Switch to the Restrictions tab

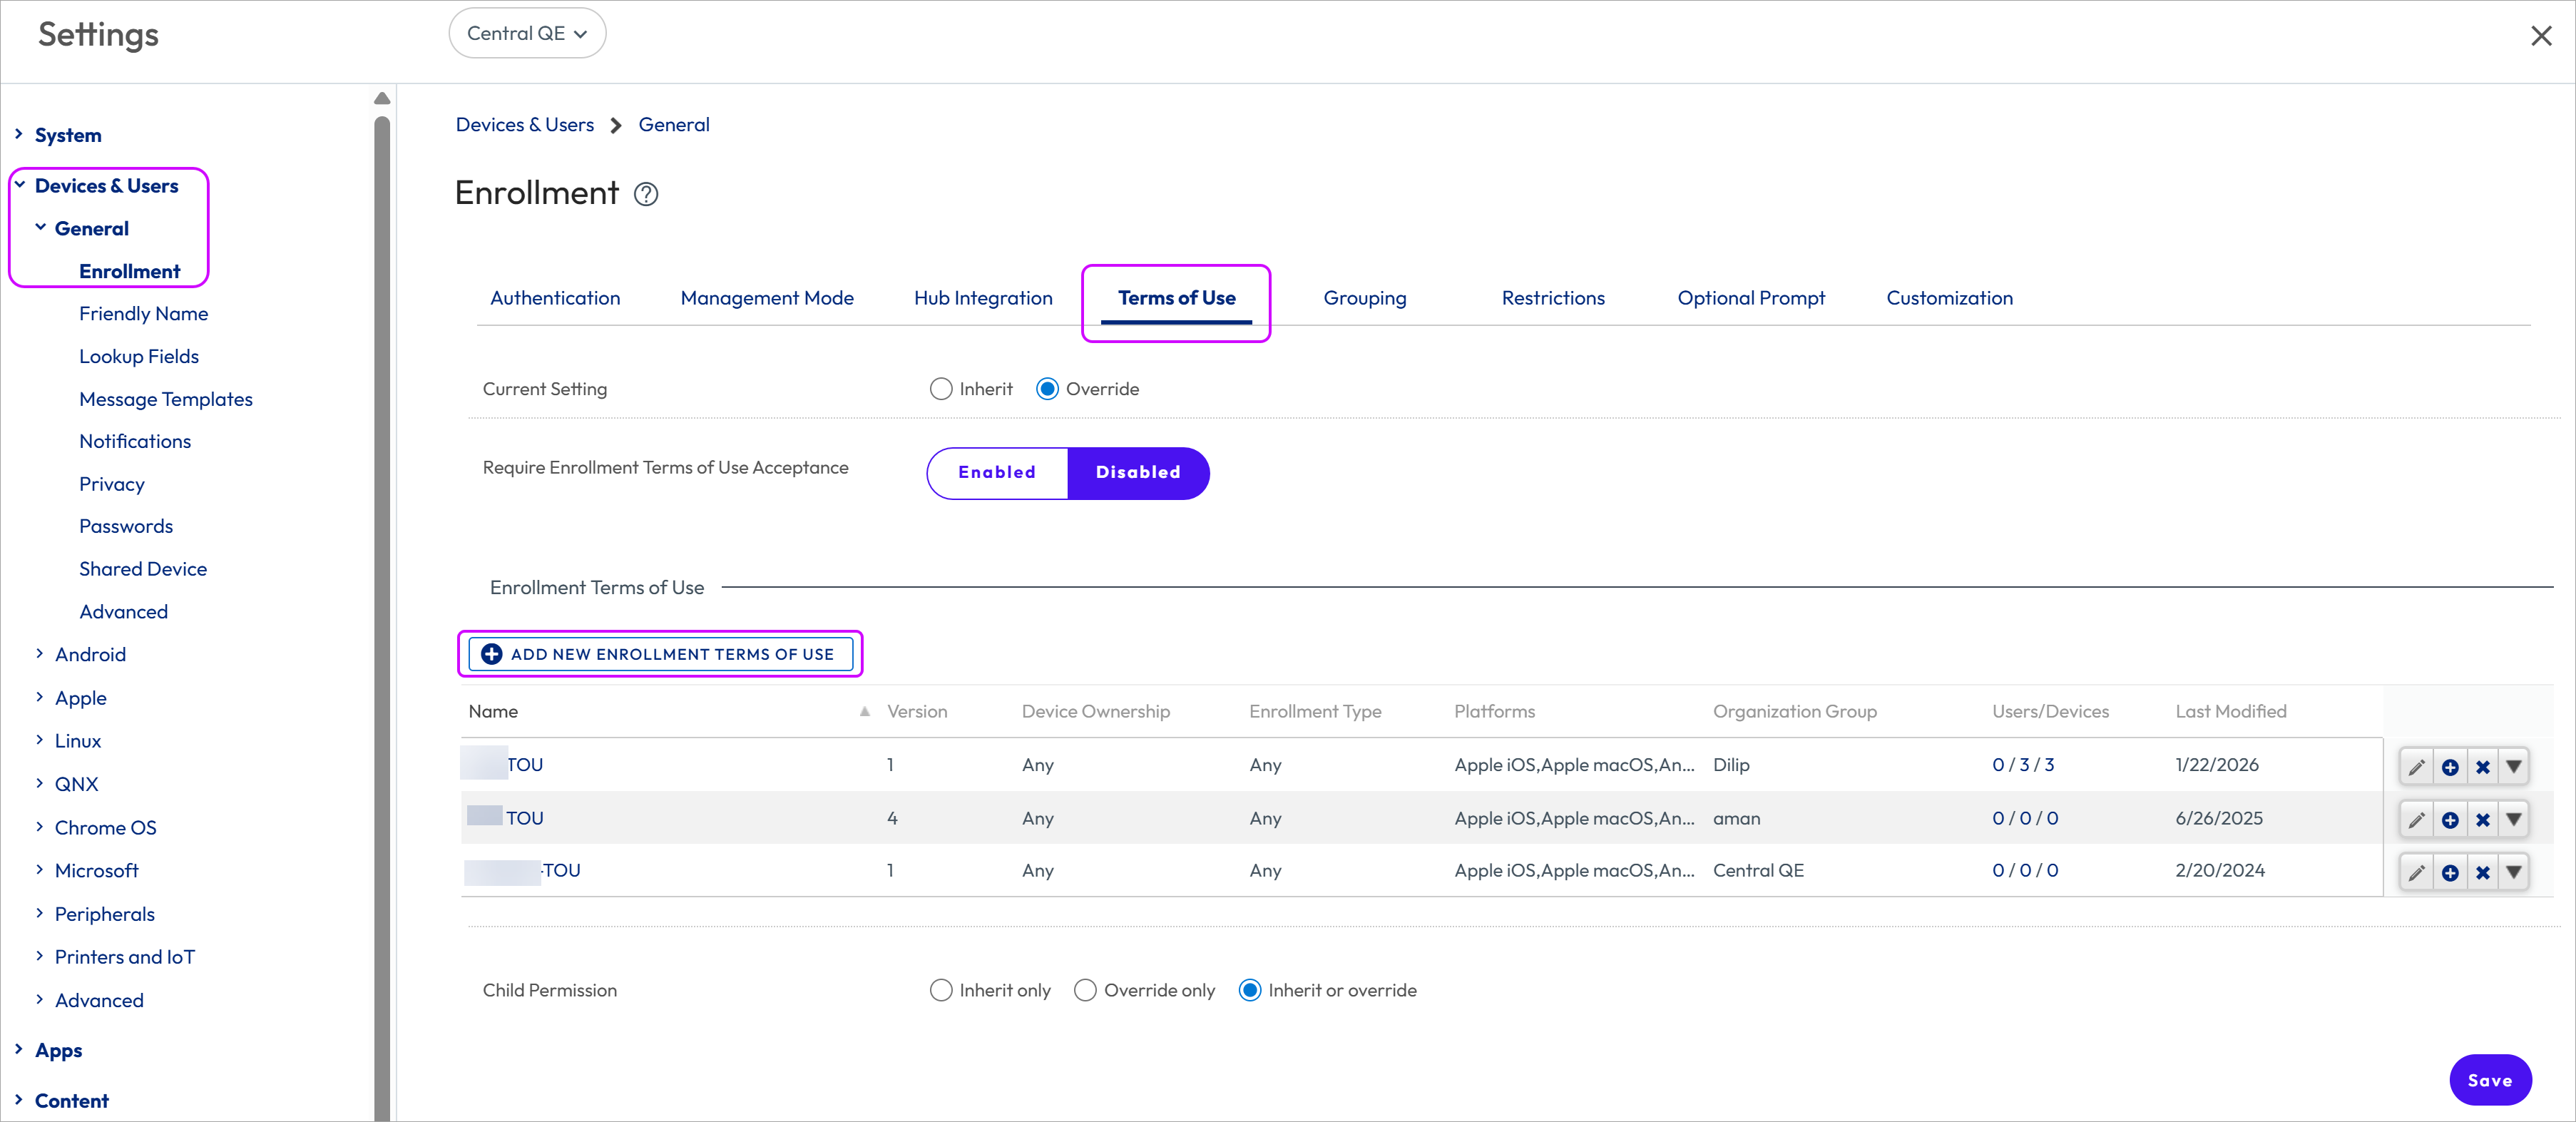(x=1553, y=298)
